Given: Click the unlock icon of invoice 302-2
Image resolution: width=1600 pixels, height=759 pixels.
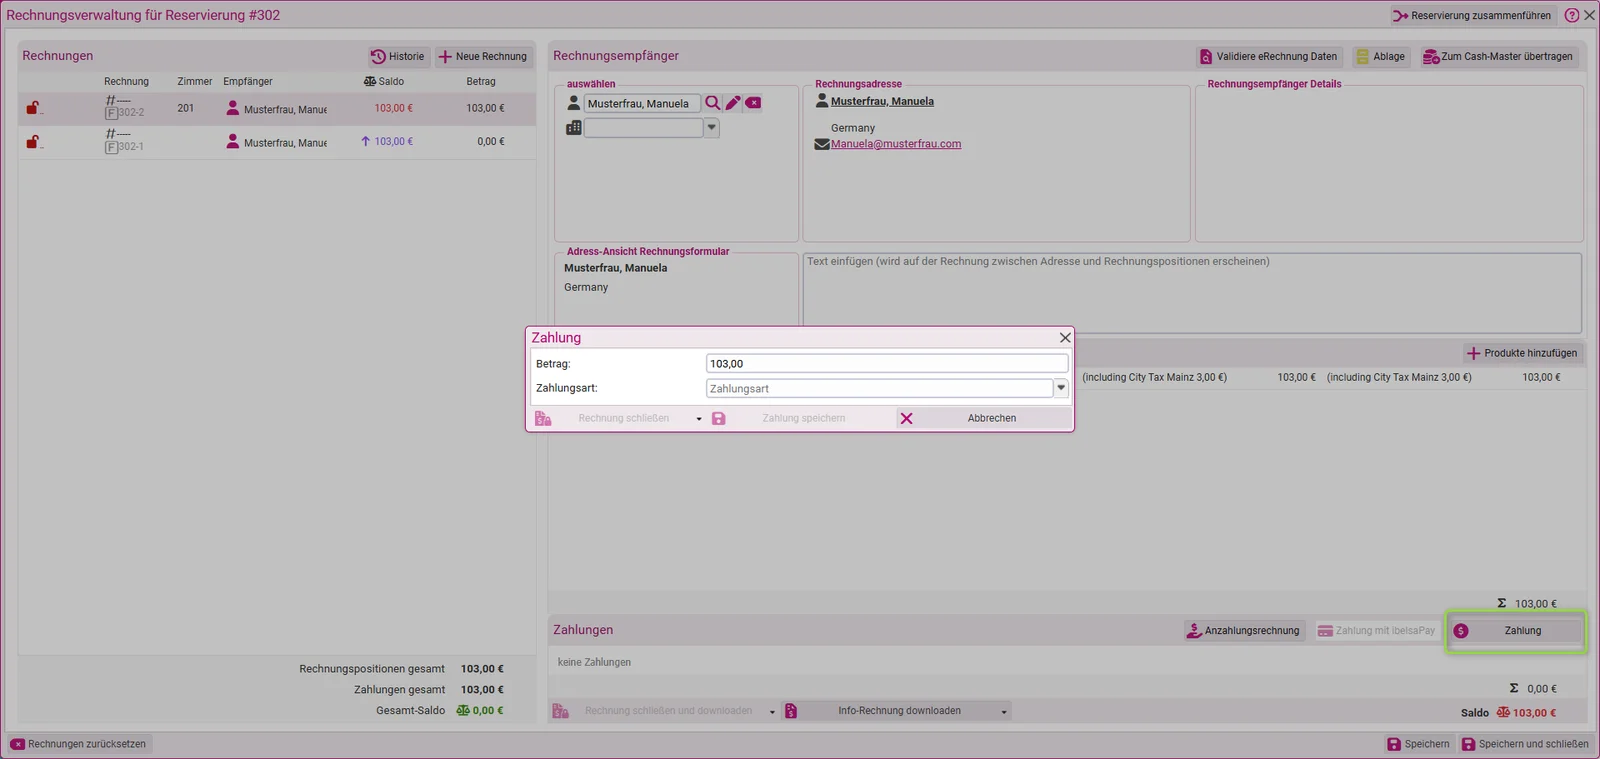Looking at the screenshot, I should [x=34, y=108].
